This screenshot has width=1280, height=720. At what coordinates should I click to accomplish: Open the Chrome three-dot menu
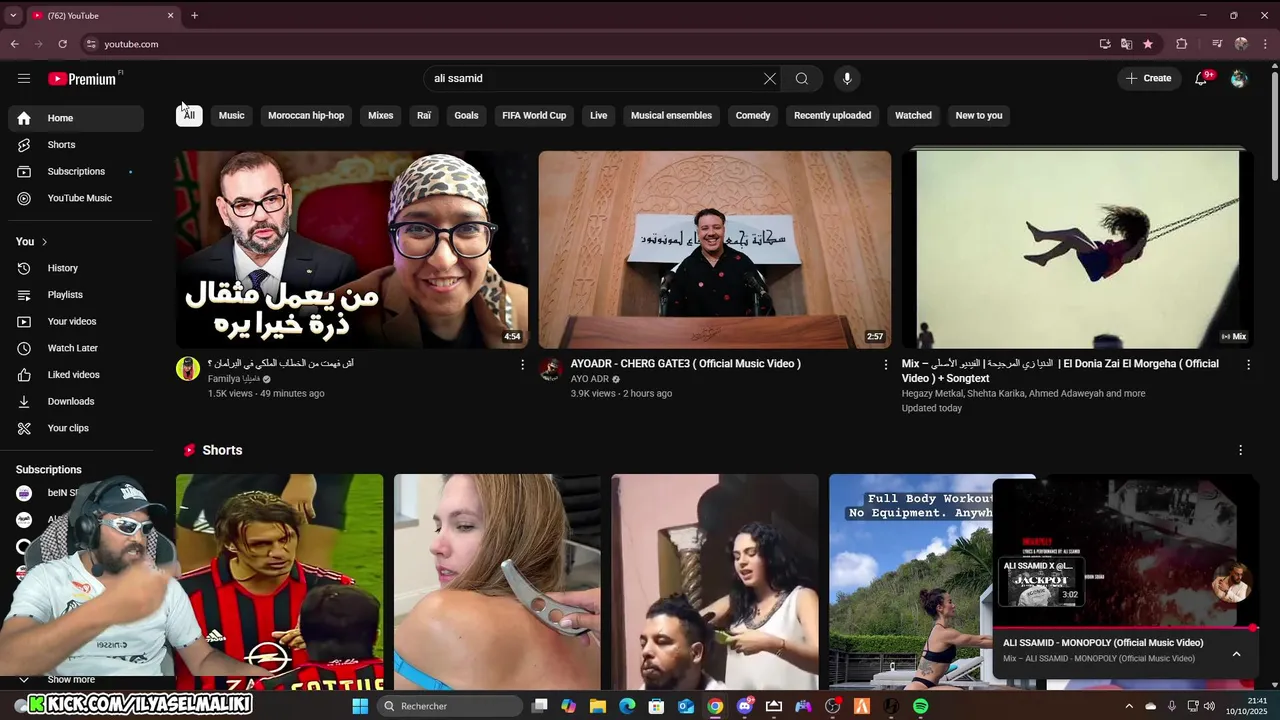point(1265,44)
